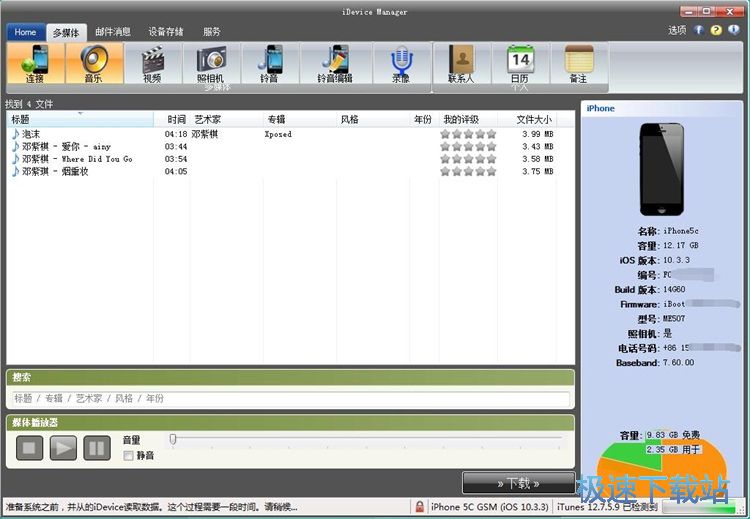The width and height of the screenshot is (750, 519).
Task: Open the 铃音 (Ringtone) section
Action: click(x=270, y=62)
